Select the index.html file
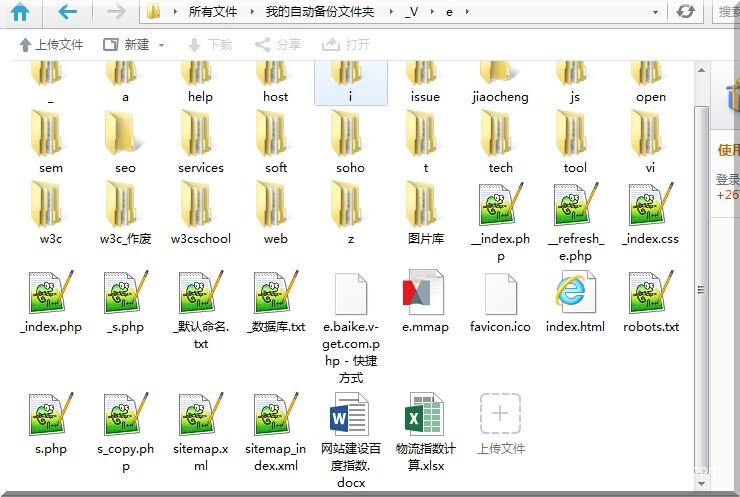 (575, 302)
